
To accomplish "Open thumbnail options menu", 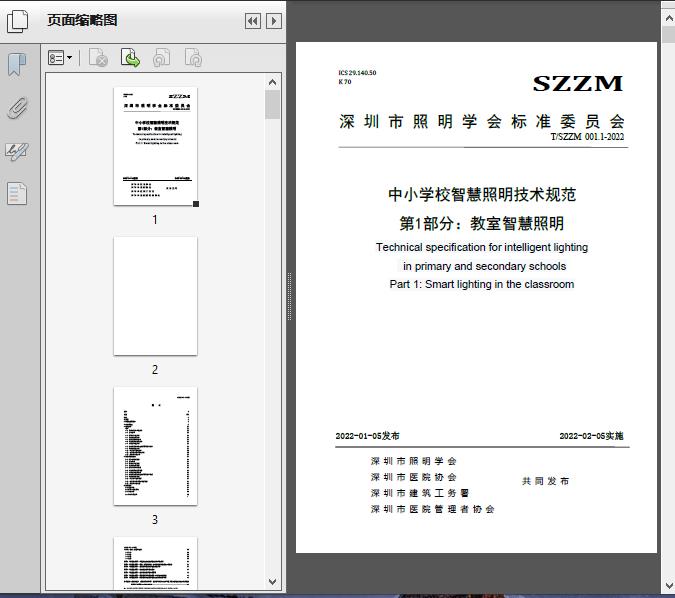I will [60, 58].
